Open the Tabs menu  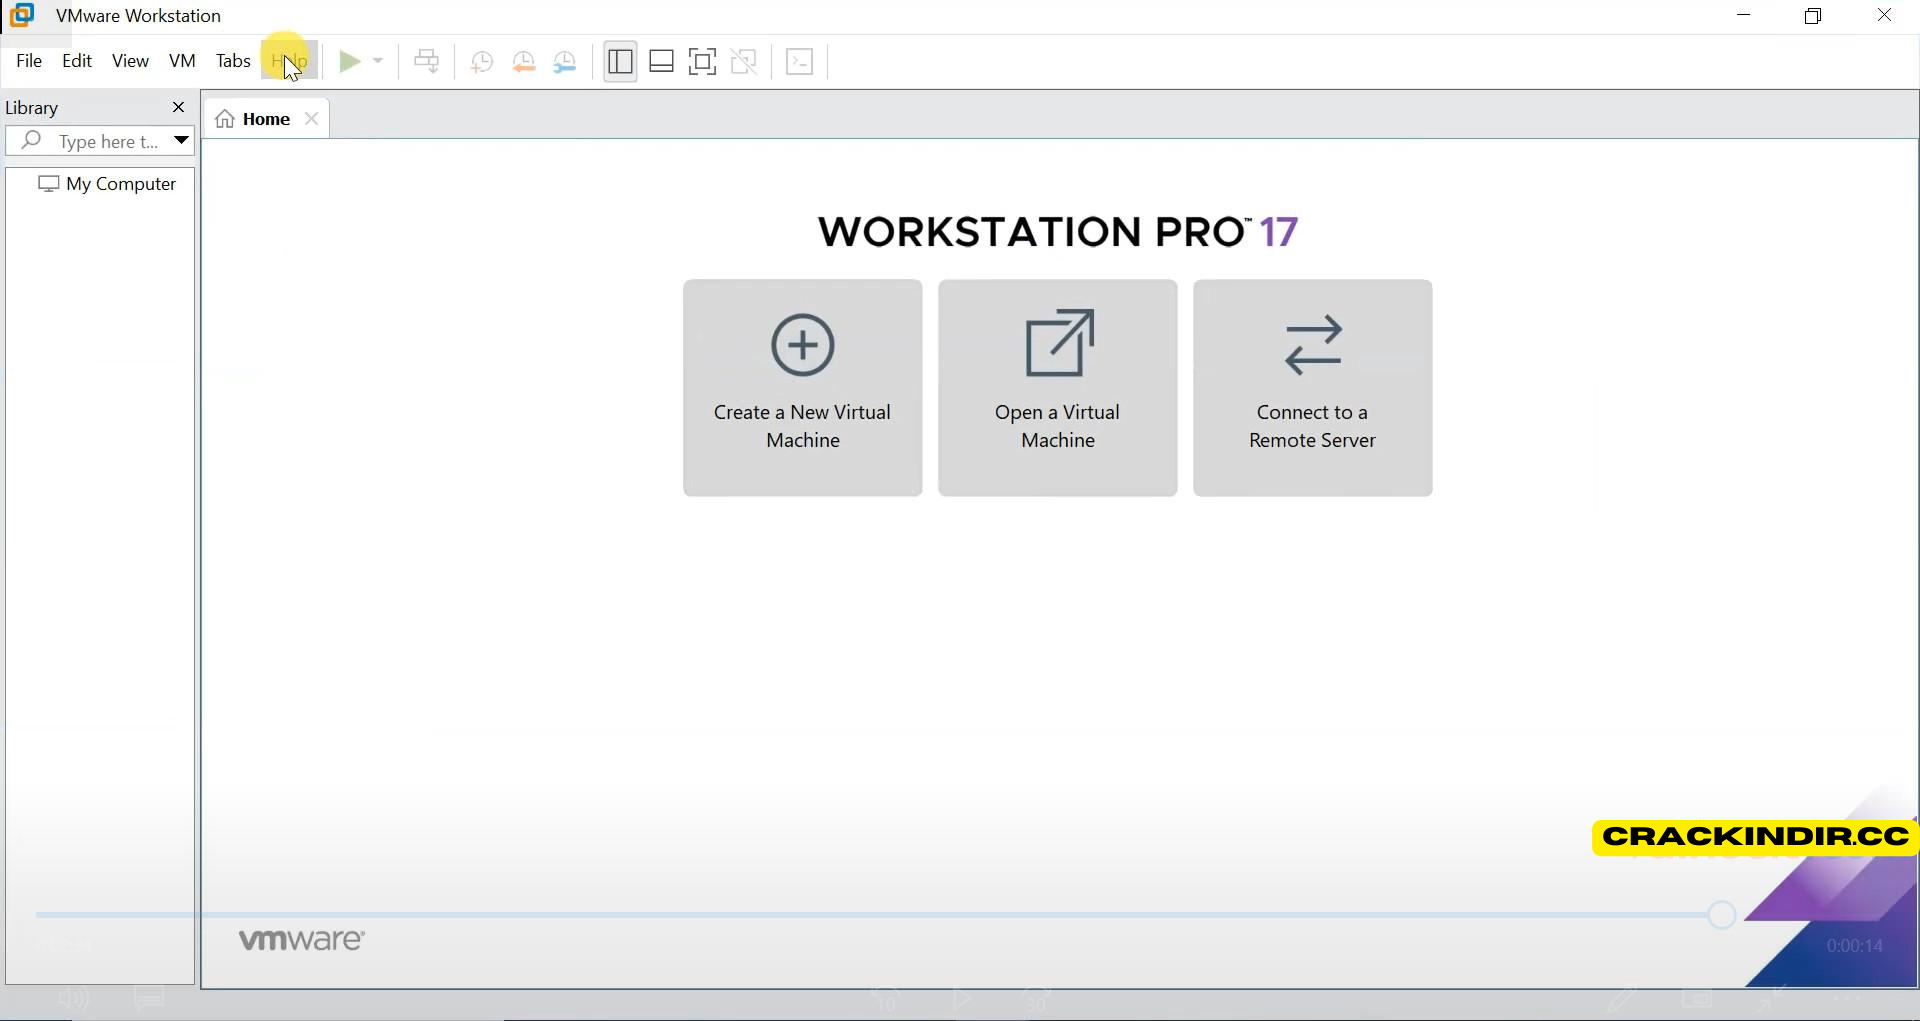point(233,61)
